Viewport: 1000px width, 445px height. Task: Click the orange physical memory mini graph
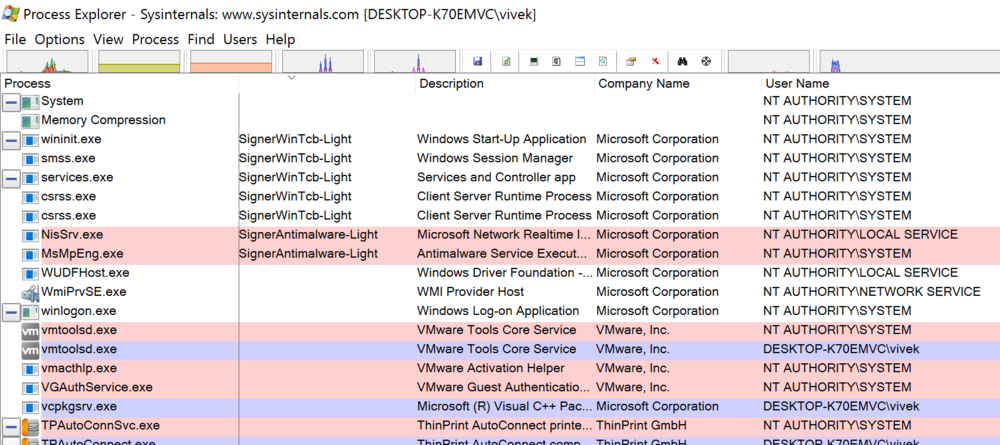(x=230, y=62)
